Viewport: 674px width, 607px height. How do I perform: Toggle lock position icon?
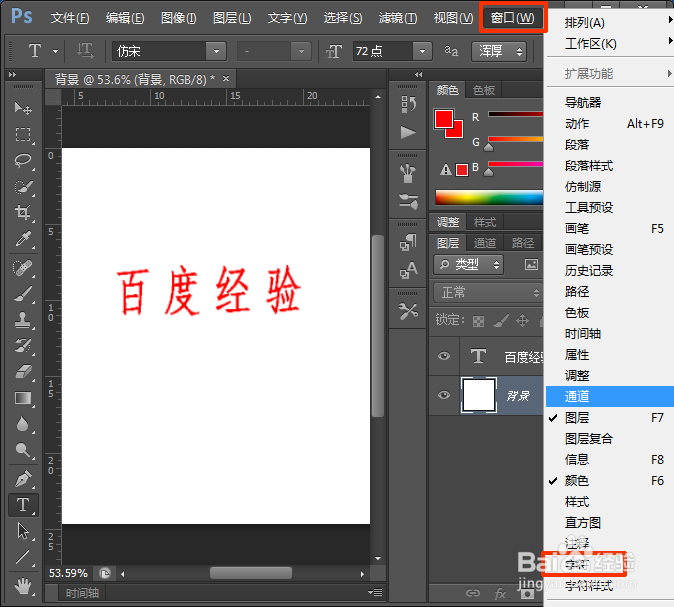(522, 321)
